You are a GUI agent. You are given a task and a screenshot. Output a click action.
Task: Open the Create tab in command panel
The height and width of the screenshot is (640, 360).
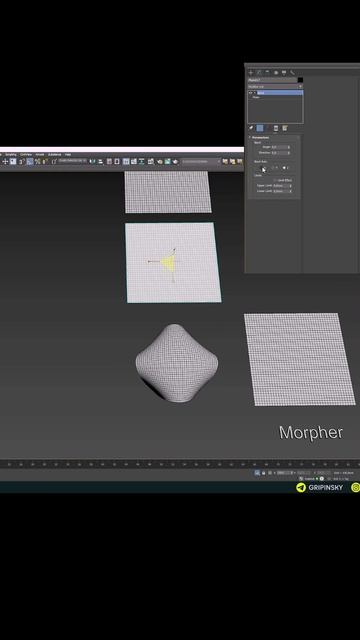click(251, 73)
